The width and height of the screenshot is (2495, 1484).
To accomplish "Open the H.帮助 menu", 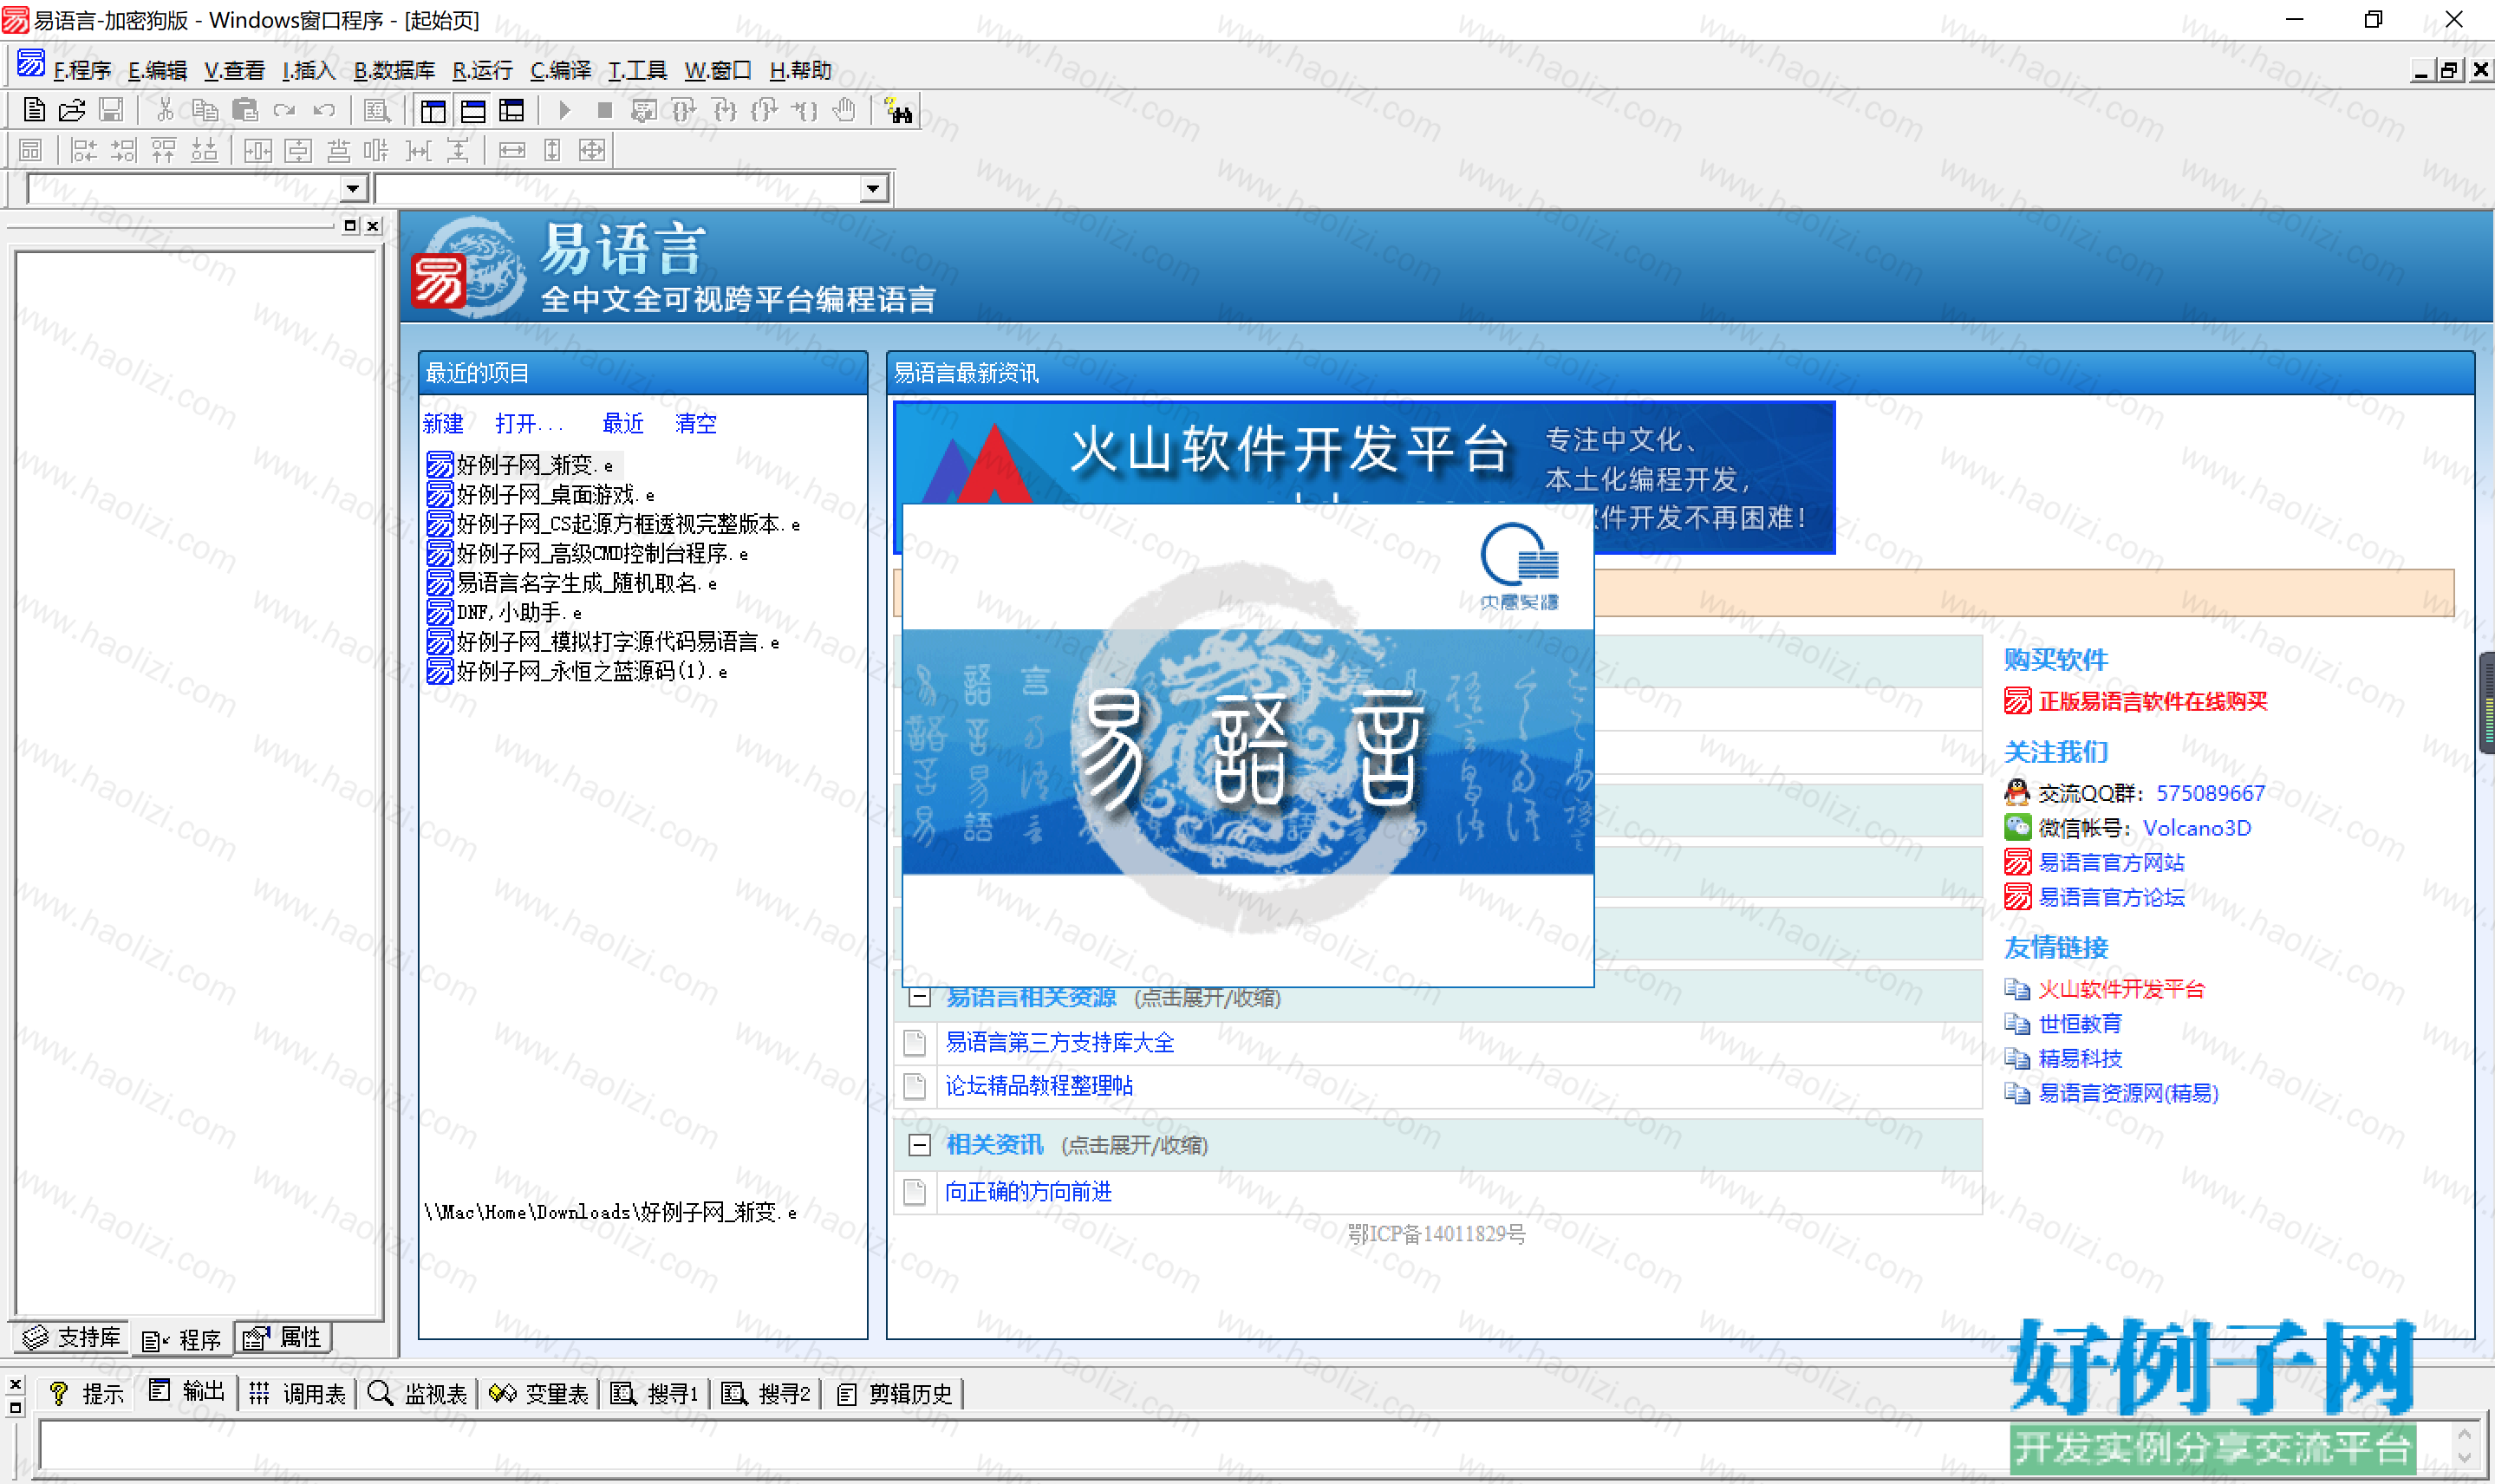I will click(800, 70).
